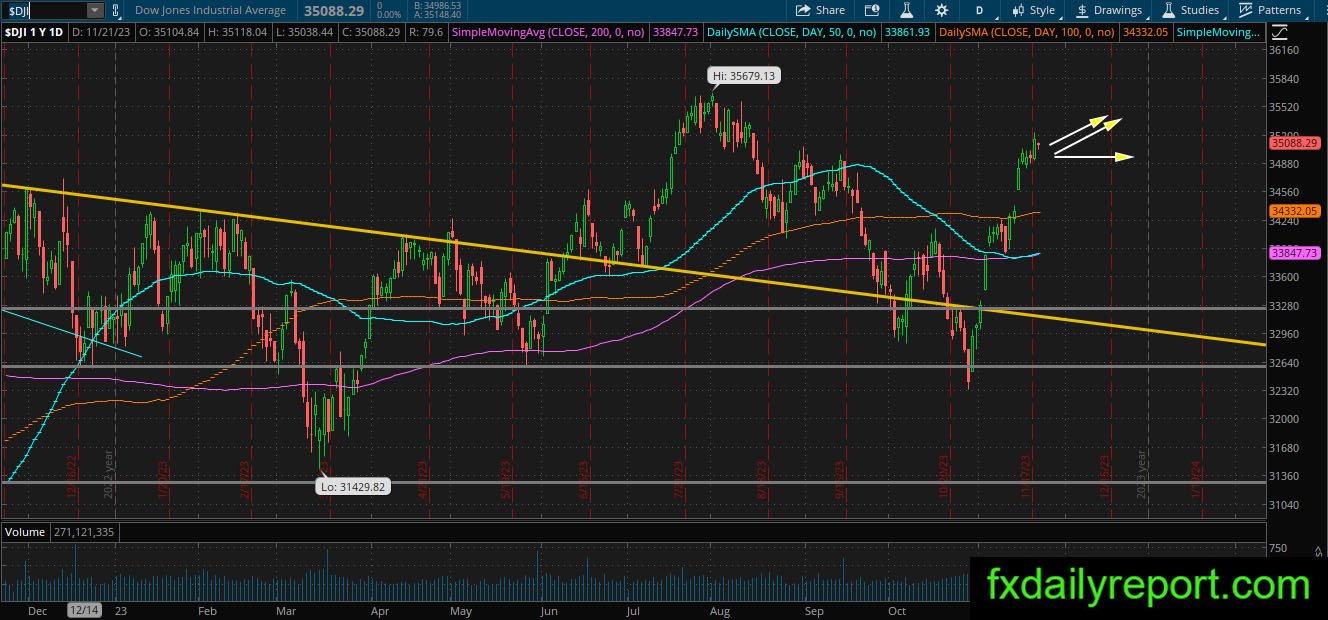Click the date field D: 11/21/23

pyautogui.click(x=100, y=32)
